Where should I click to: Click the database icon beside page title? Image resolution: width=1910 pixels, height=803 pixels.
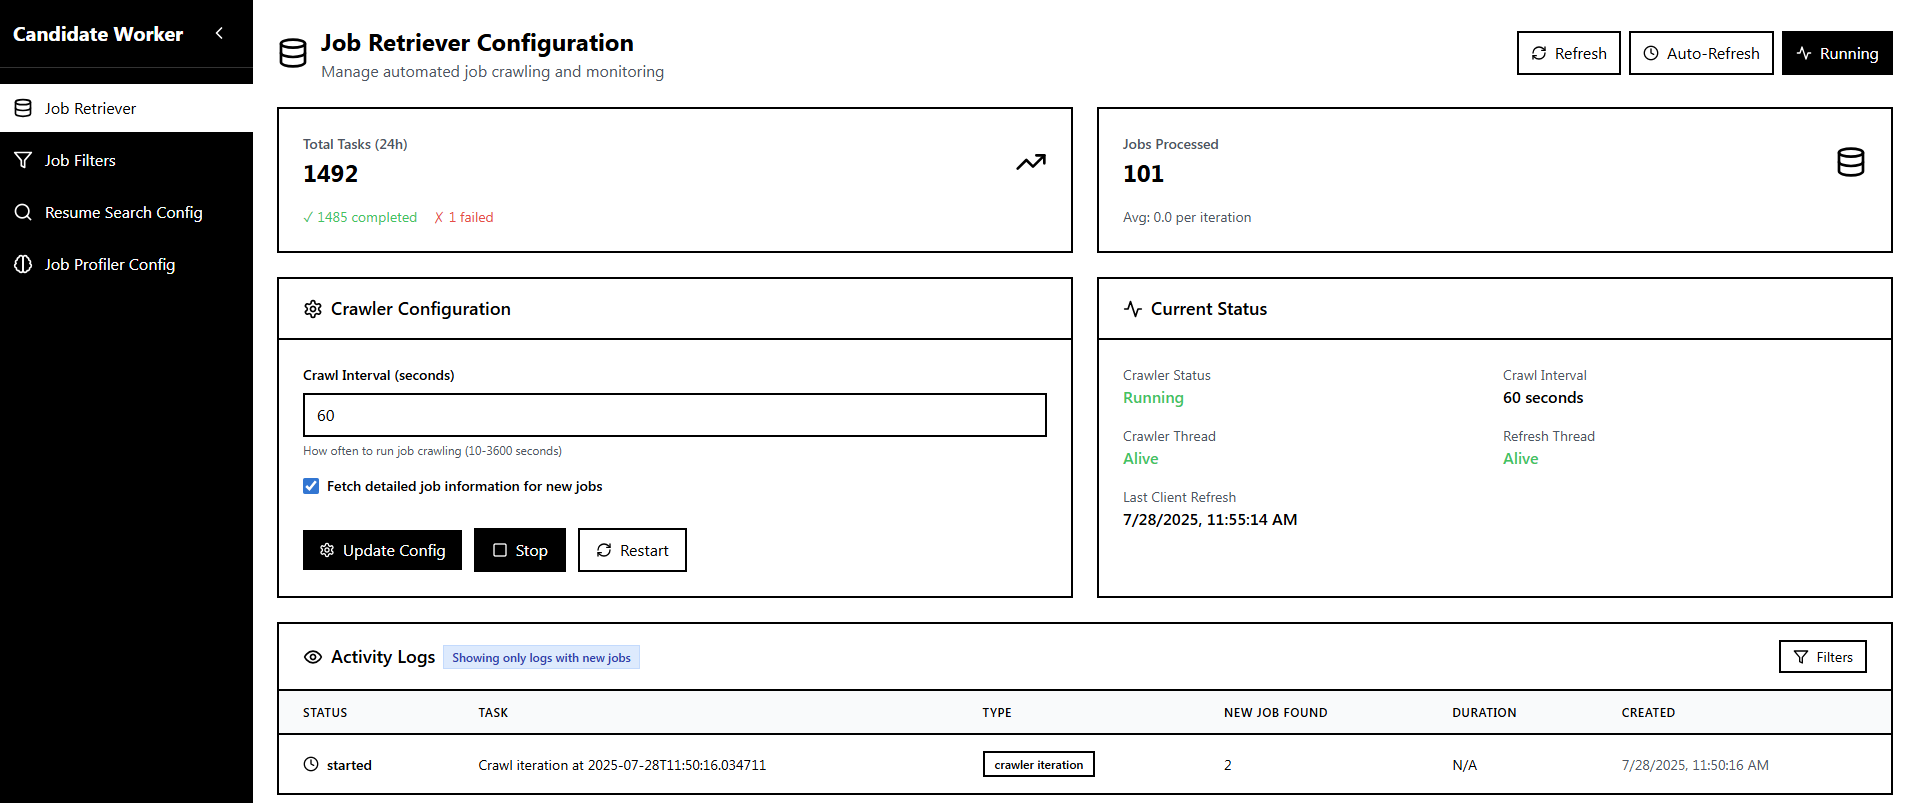293,53
